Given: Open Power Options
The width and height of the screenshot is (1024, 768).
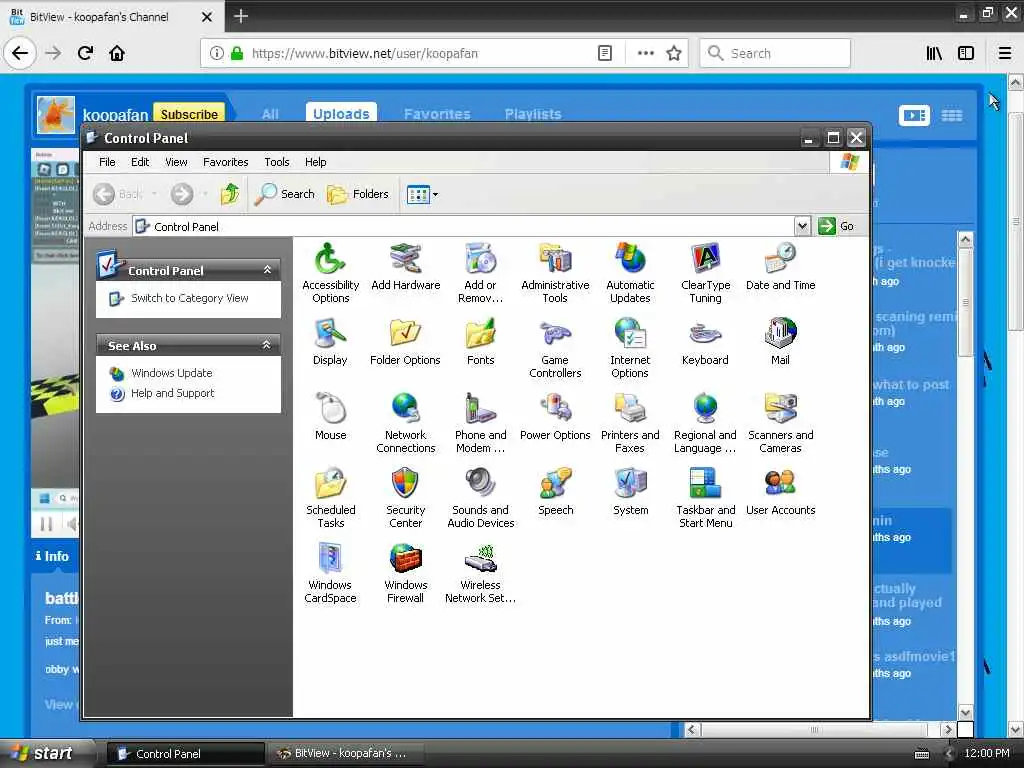Looking at the screenshot, I should pos(555,417).
